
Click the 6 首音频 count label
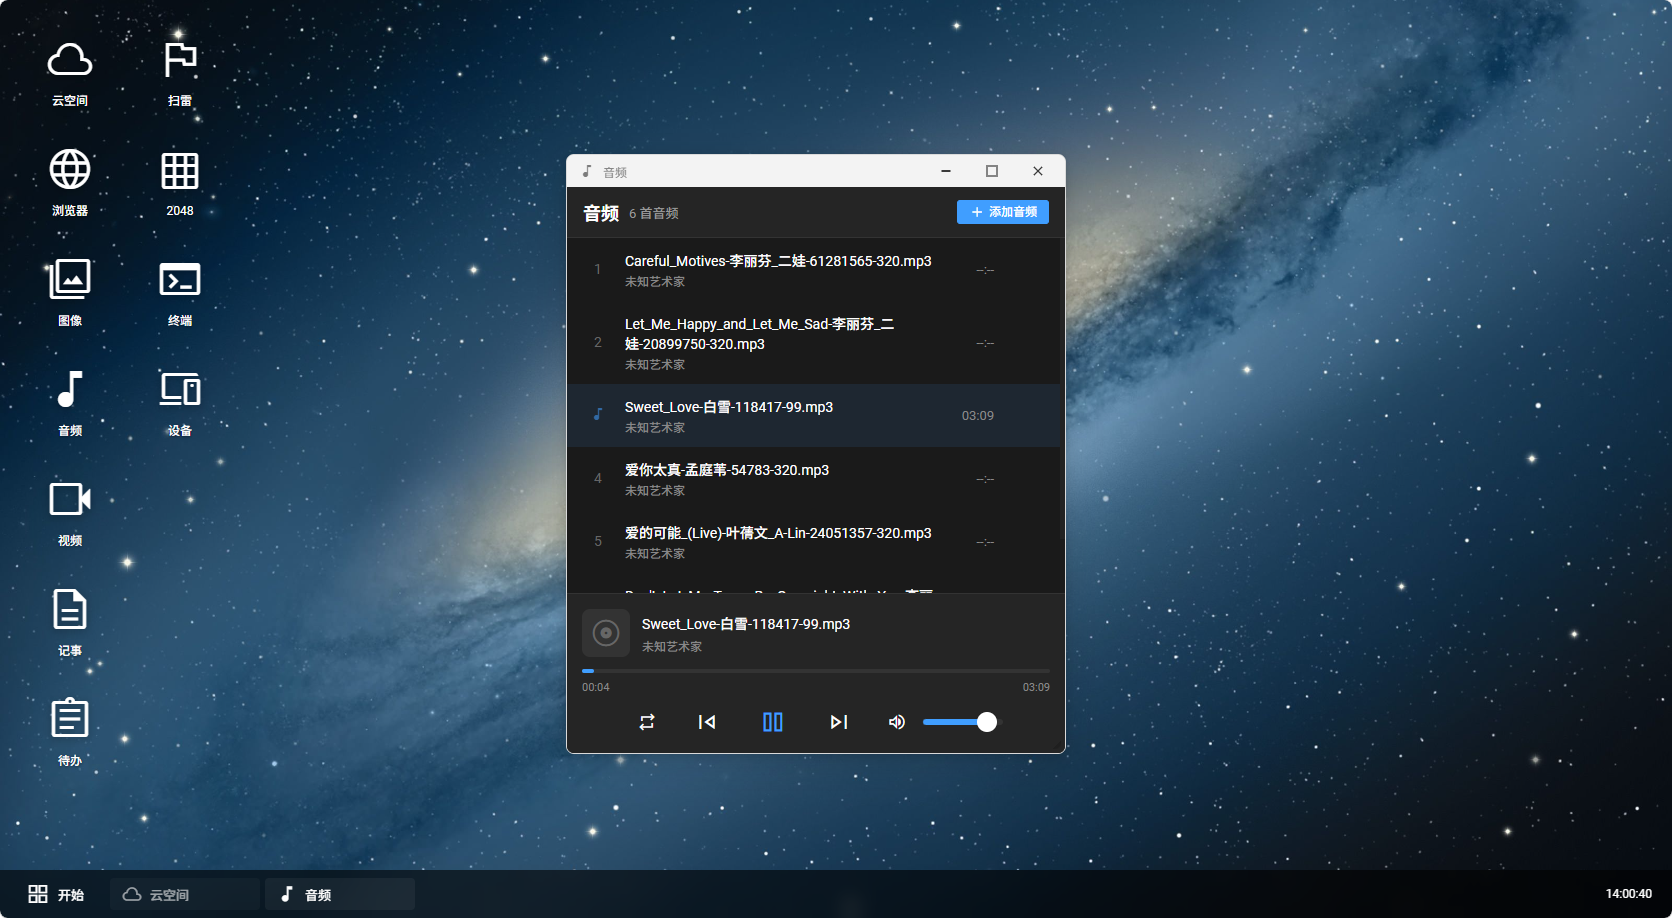[654, 213]
